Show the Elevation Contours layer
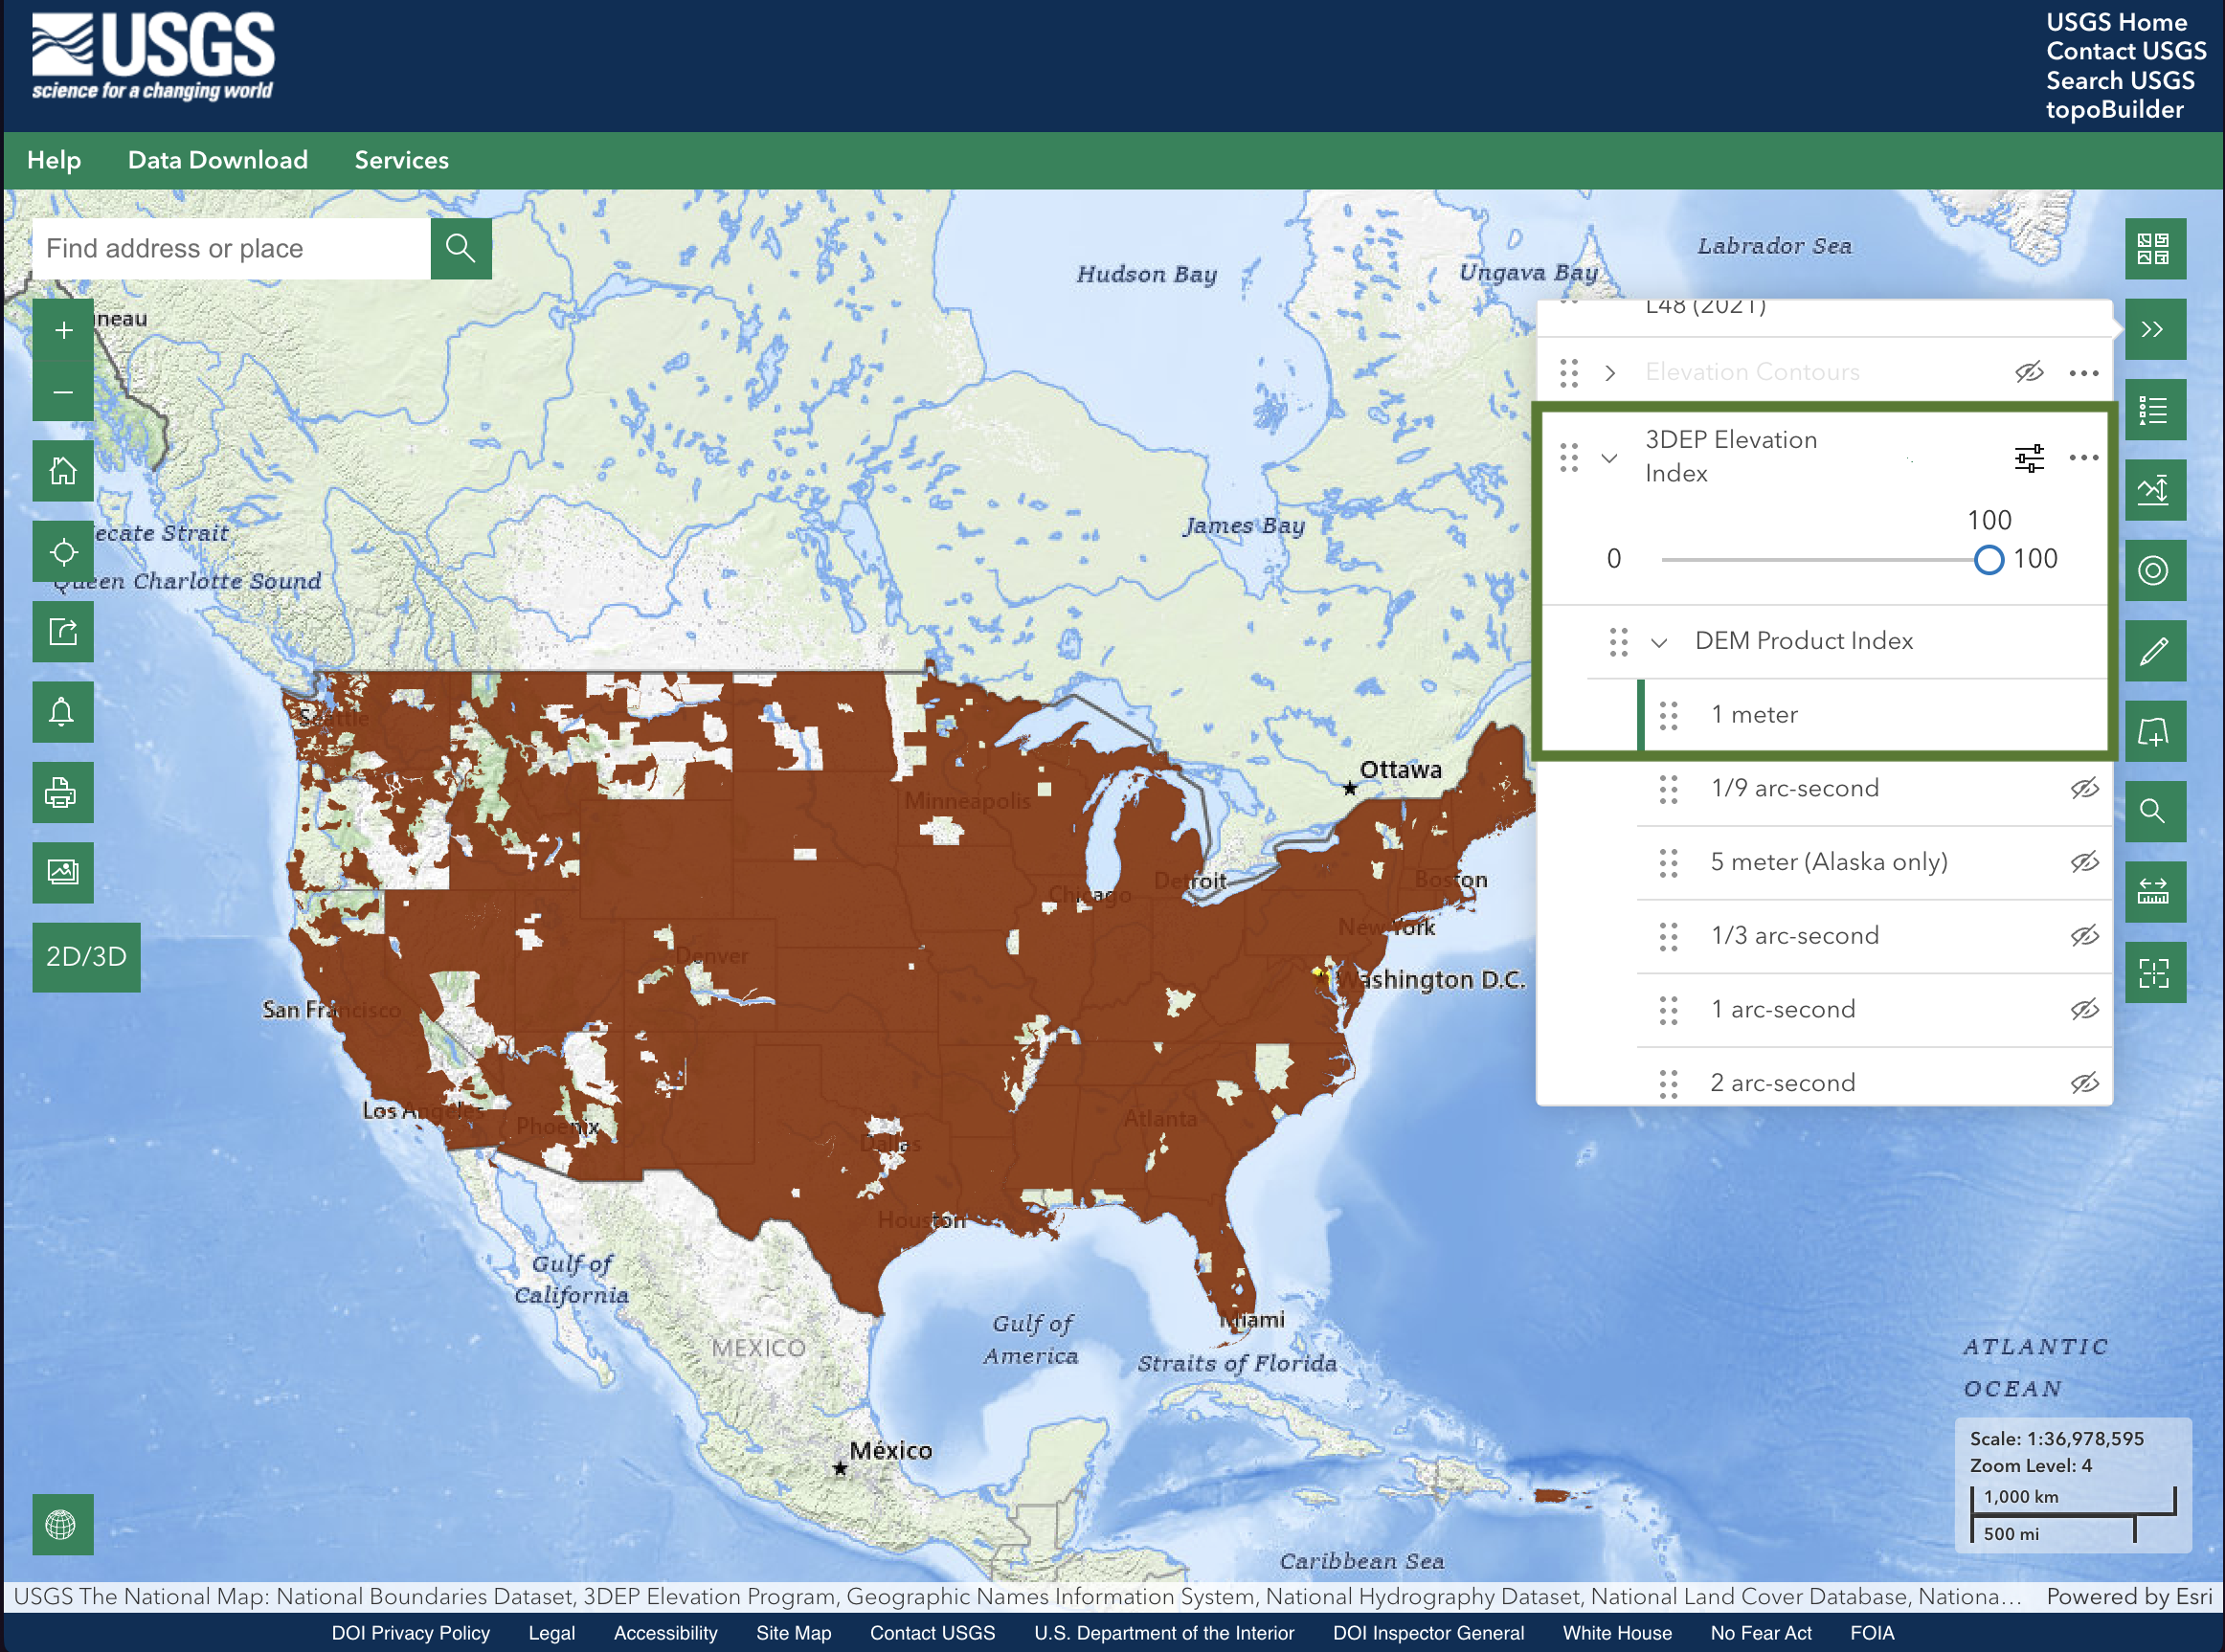Image resolution: width=2225 pixels, height=1652 pixels. click(x=2029, y=371)
